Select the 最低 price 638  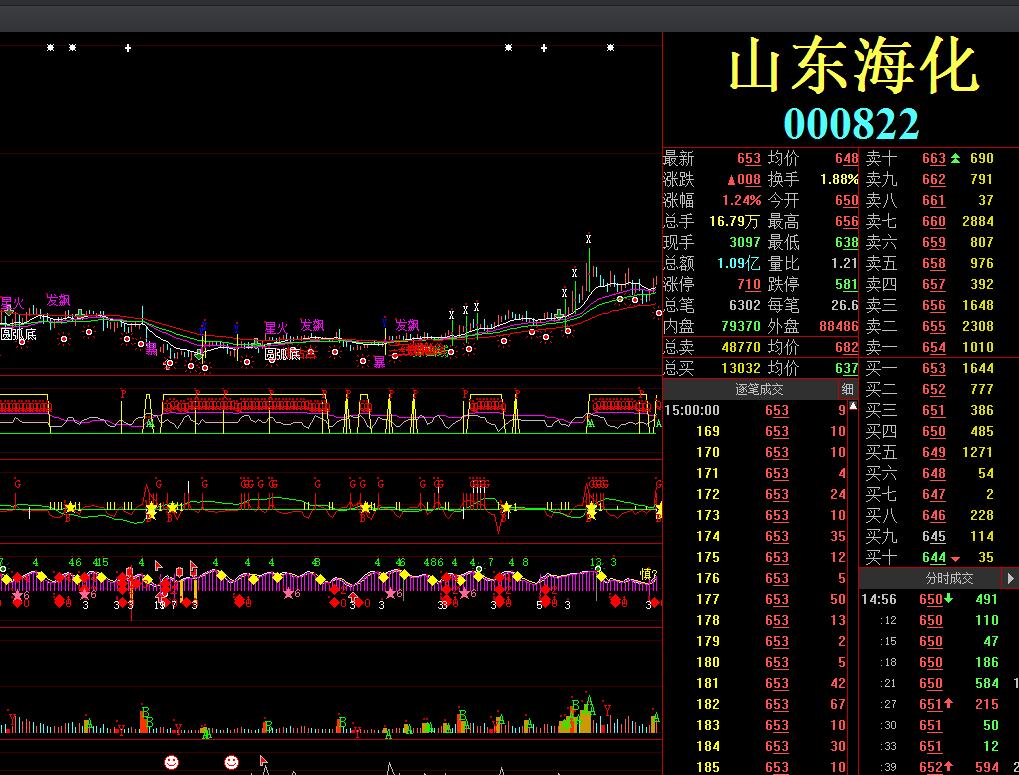tap(847, 242)
